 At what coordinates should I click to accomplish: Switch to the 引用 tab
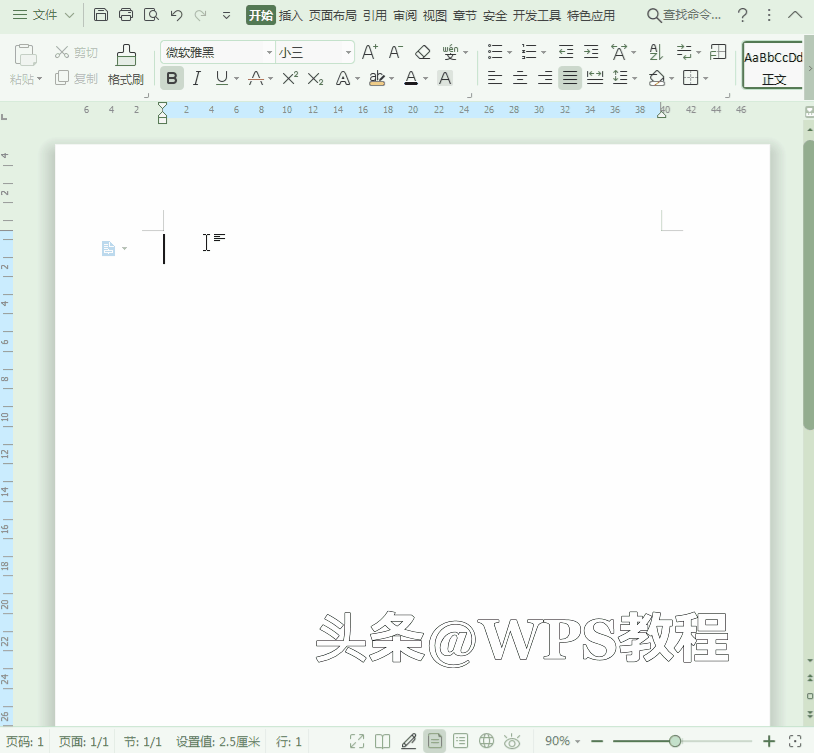pos(375,16)
